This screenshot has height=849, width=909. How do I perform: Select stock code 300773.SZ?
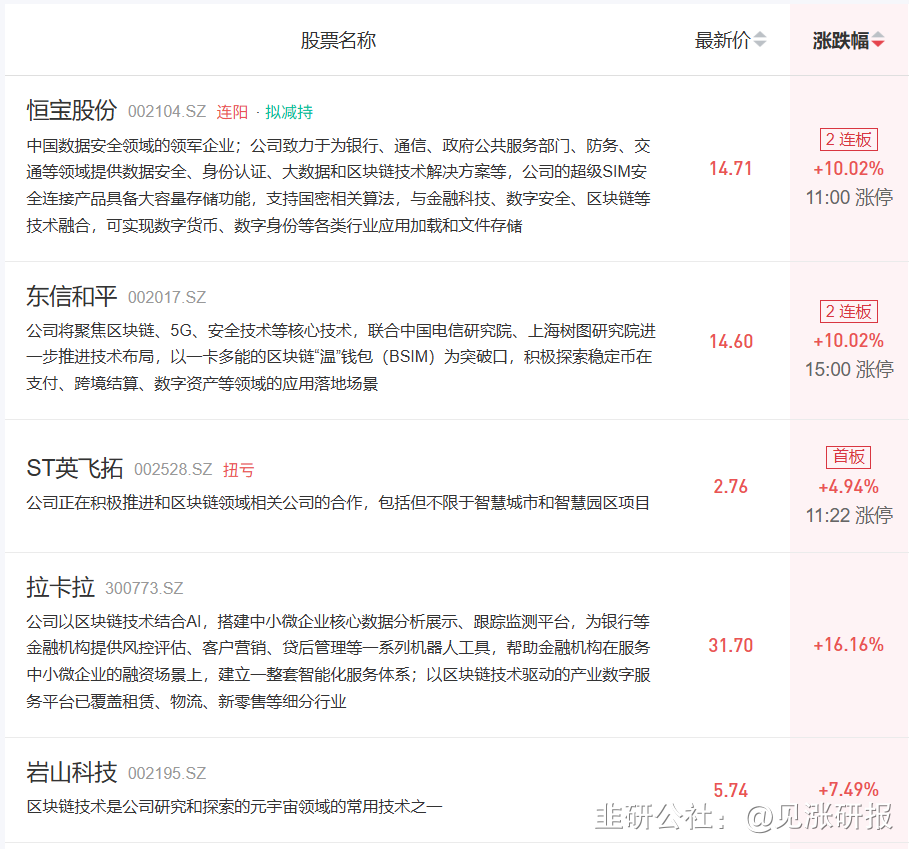(144, 588)
